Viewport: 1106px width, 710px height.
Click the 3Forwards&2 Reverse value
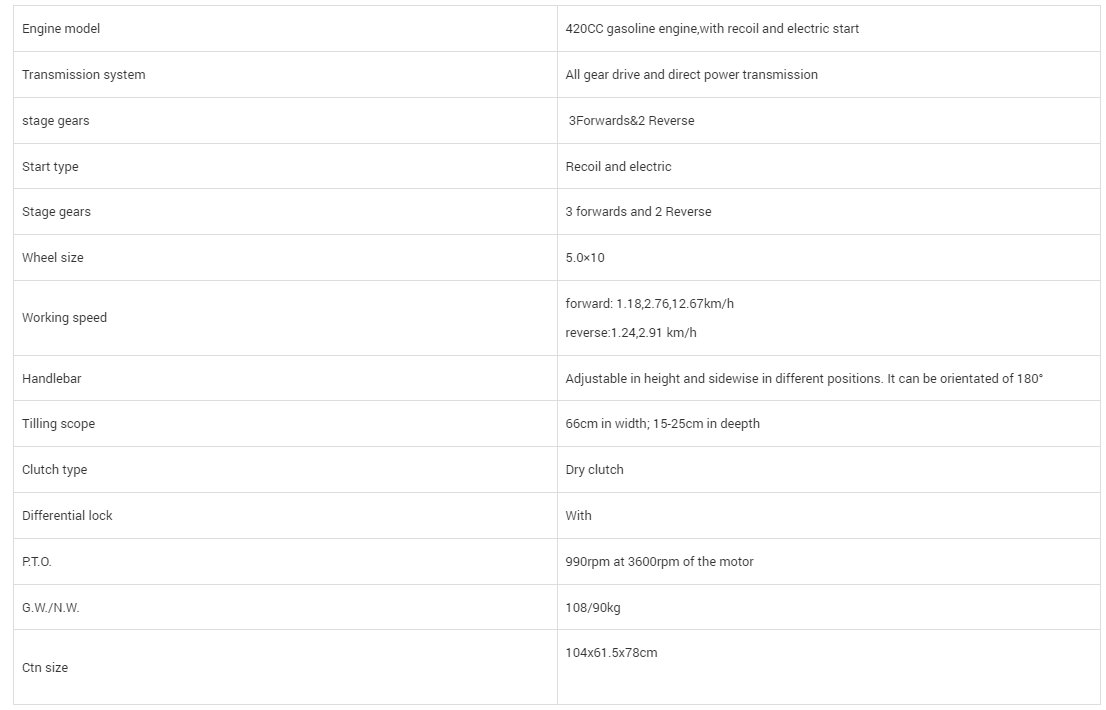[x=631, y=121]
